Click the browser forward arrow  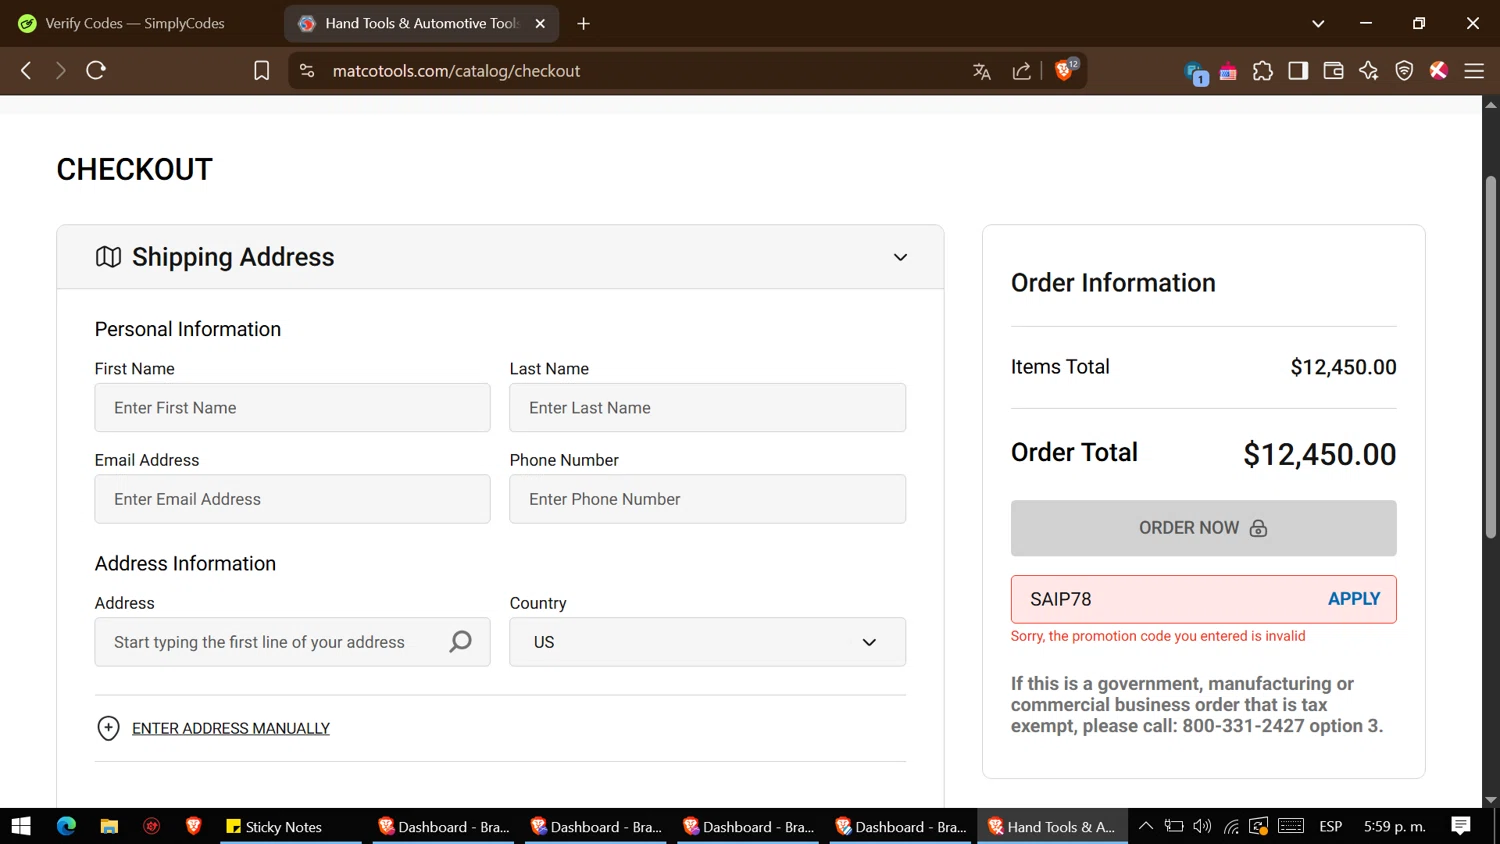coord(60,71)
